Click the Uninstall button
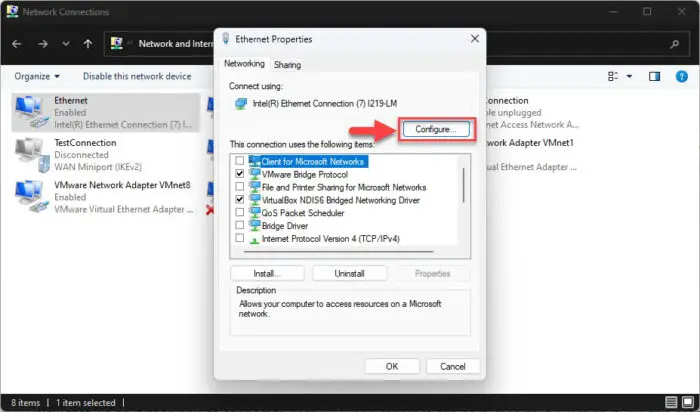This screenshot has width=700, height=412. tap(350, 273)
